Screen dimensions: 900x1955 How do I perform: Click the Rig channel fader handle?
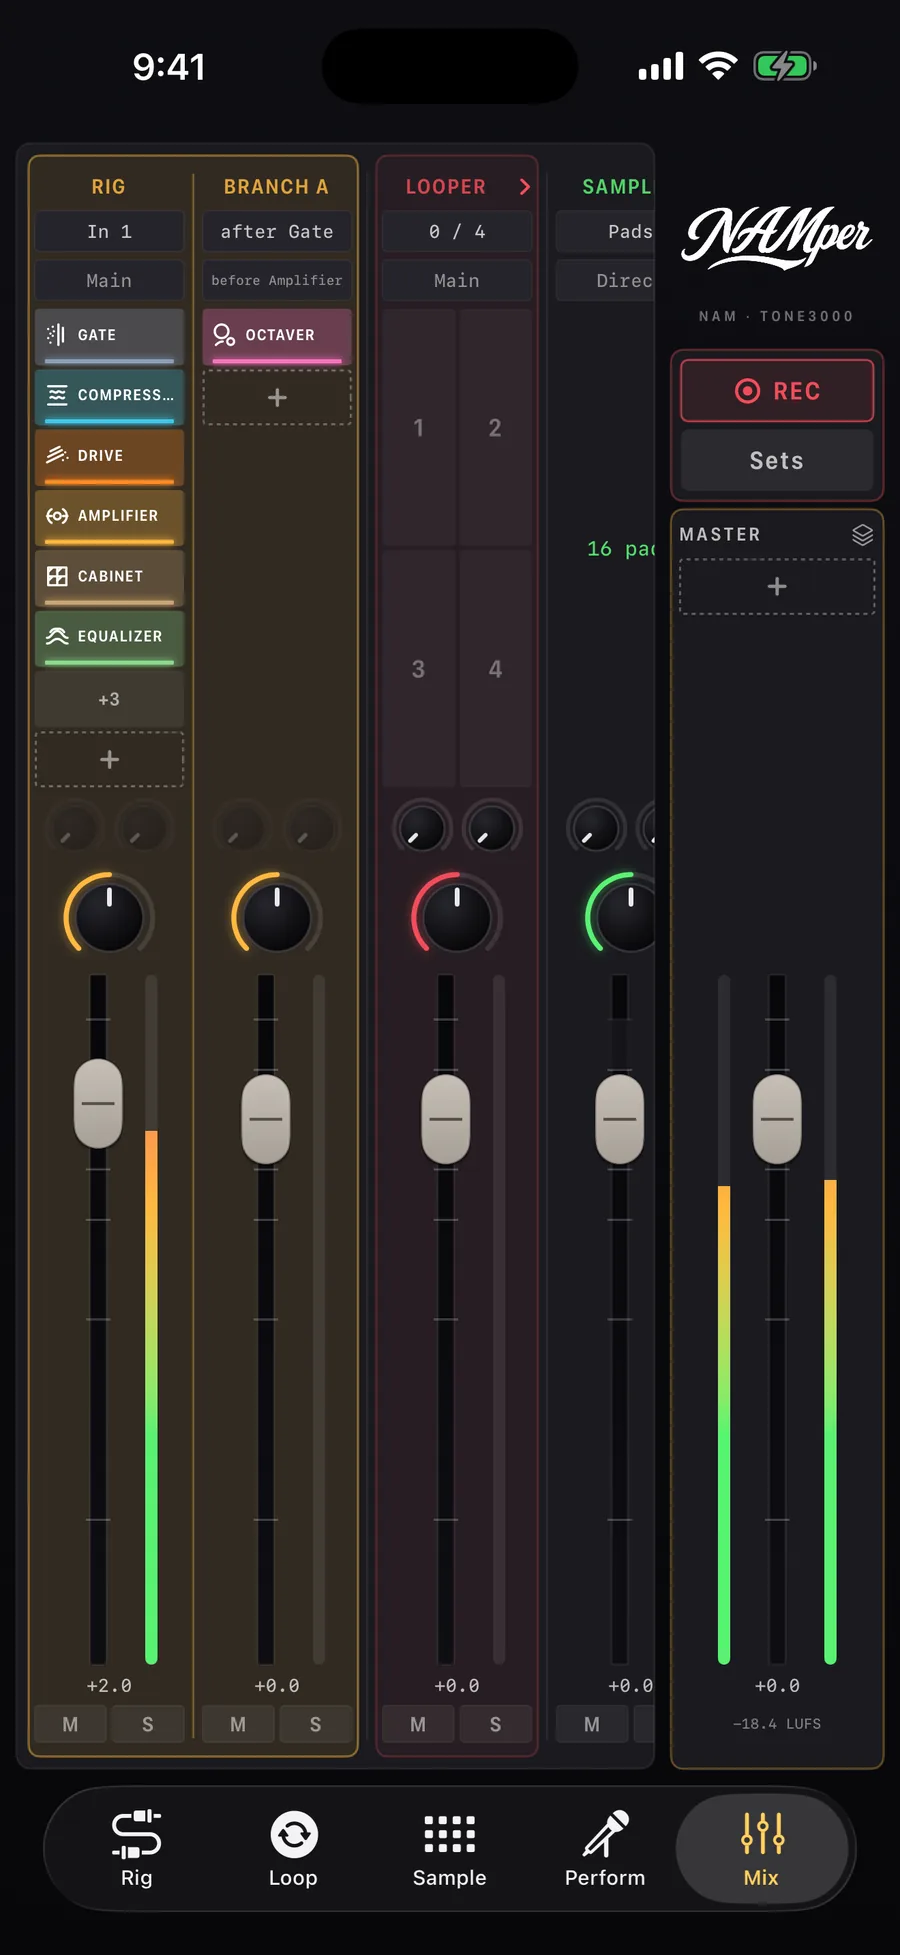coord(98,1104)
